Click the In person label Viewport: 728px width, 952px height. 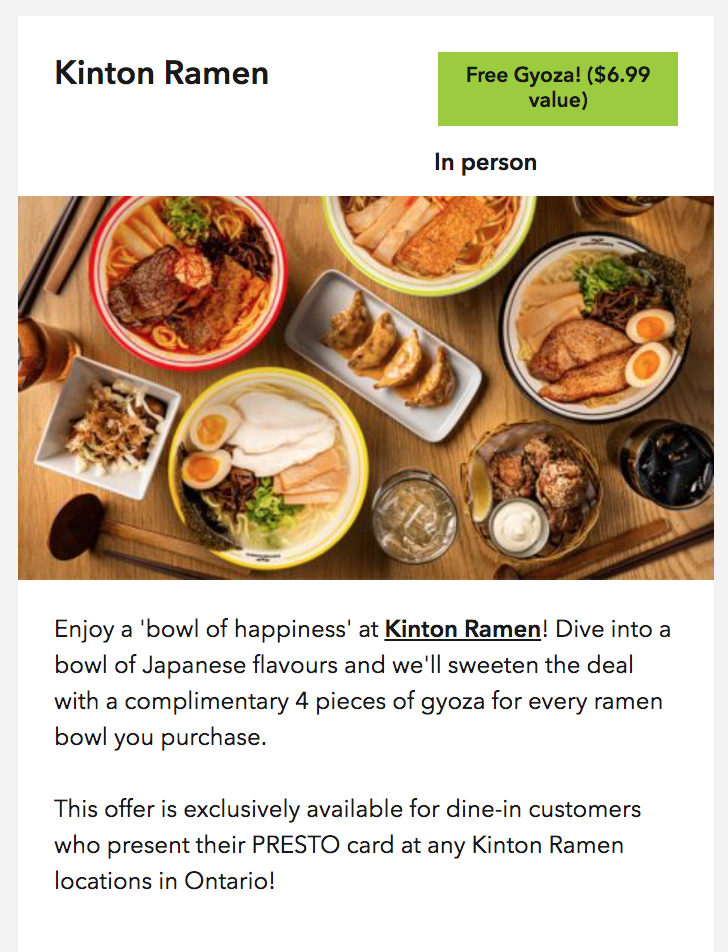coord(485,162)
